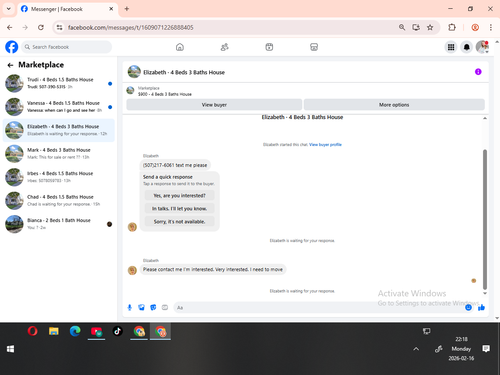Viewport: 500px width, 375px height.
Task: Send quick response 'Sorry, it's not available.'
Action: pyautogui.click(x=179, y=221)
